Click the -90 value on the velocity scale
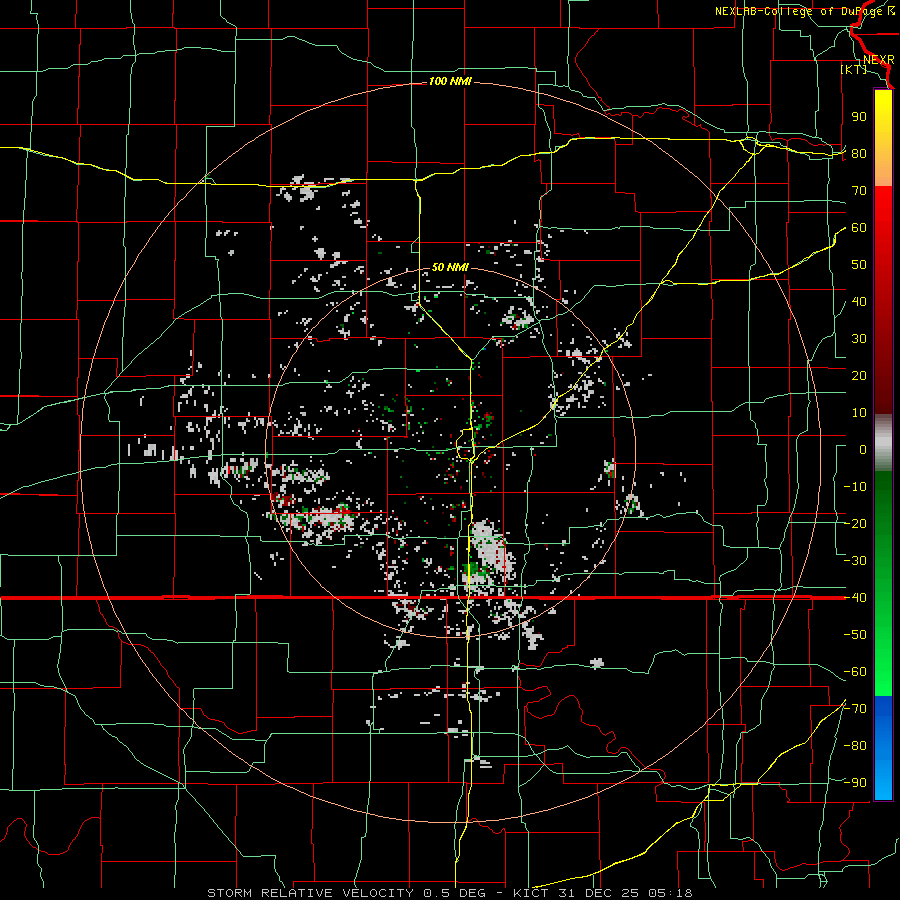 pyautogui.click(x=855, y=782)
